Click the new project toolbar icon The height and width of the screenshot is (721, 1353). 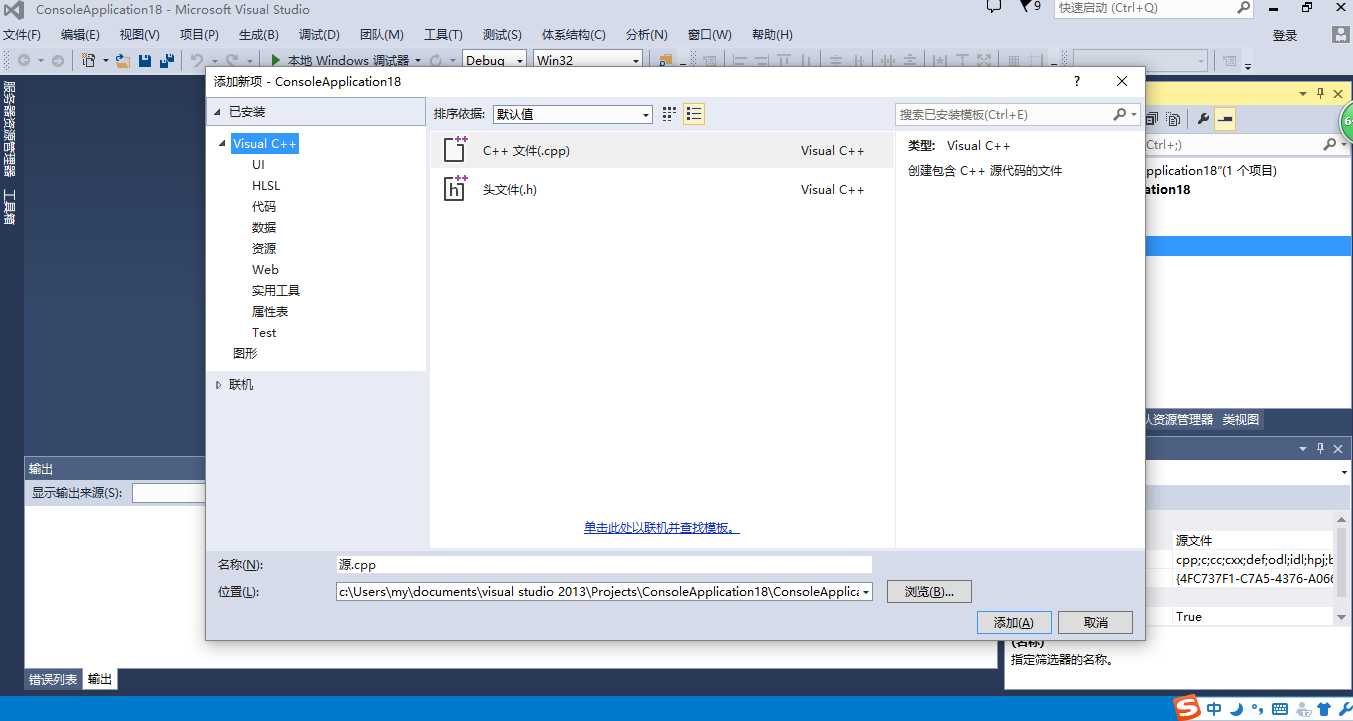89,60
